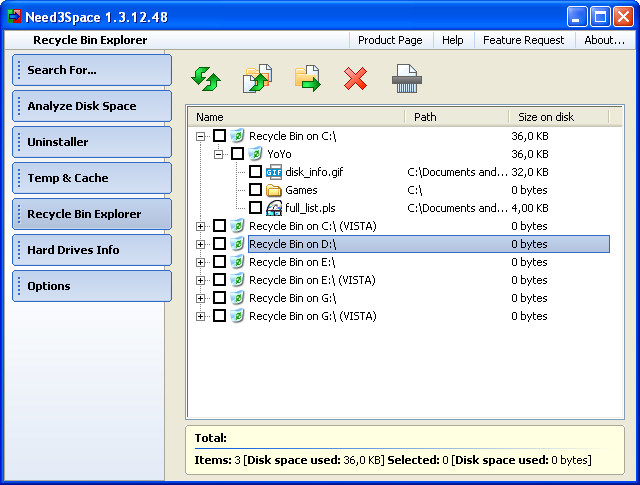Click the Need3Space title bar app icon

14,17
